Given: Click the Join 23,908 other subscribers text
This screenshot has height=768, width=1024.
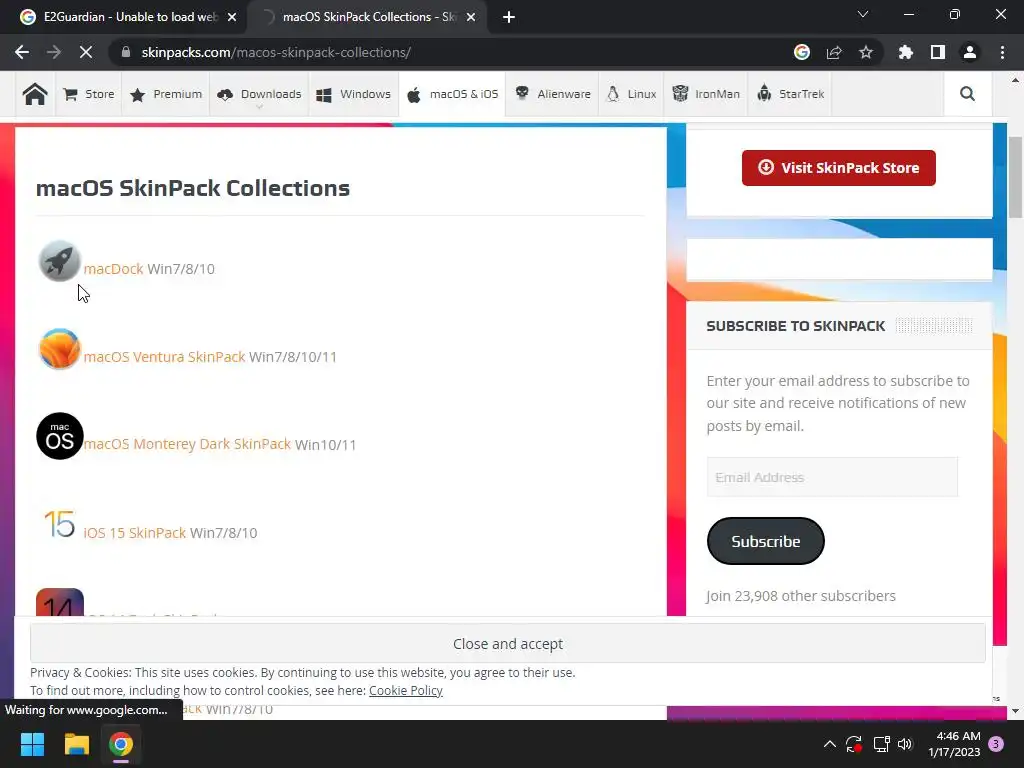Looking at the screenshot, I should [801, 596].
